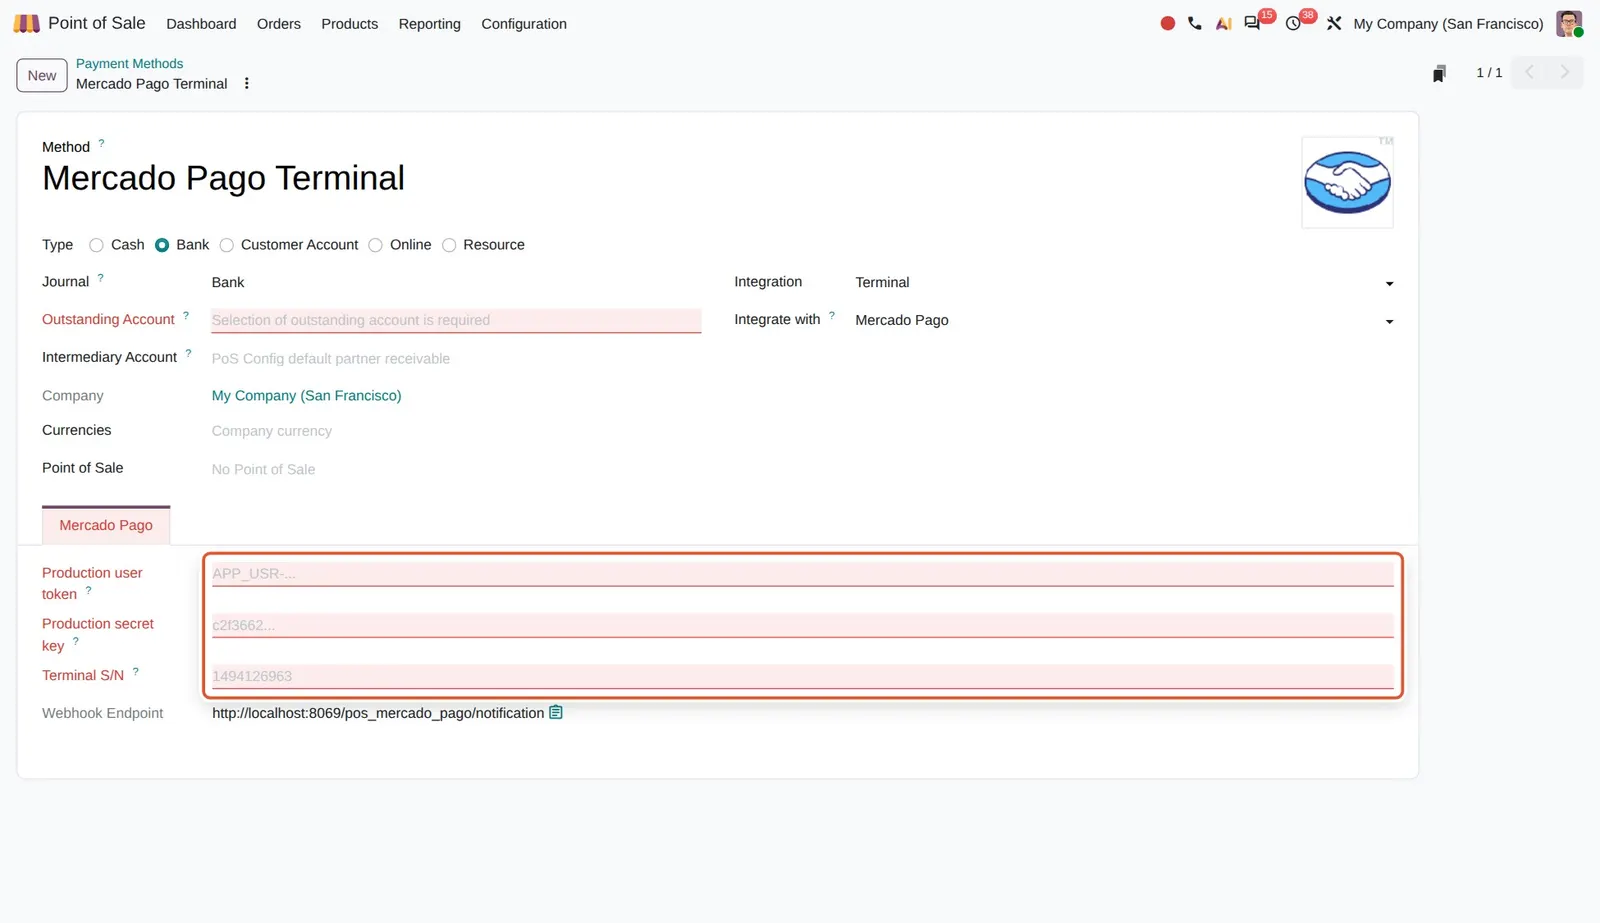The height and width of the screenshot is (923, 1600).
Task: Open the AI assistant icon
Action: (1223, 23)
